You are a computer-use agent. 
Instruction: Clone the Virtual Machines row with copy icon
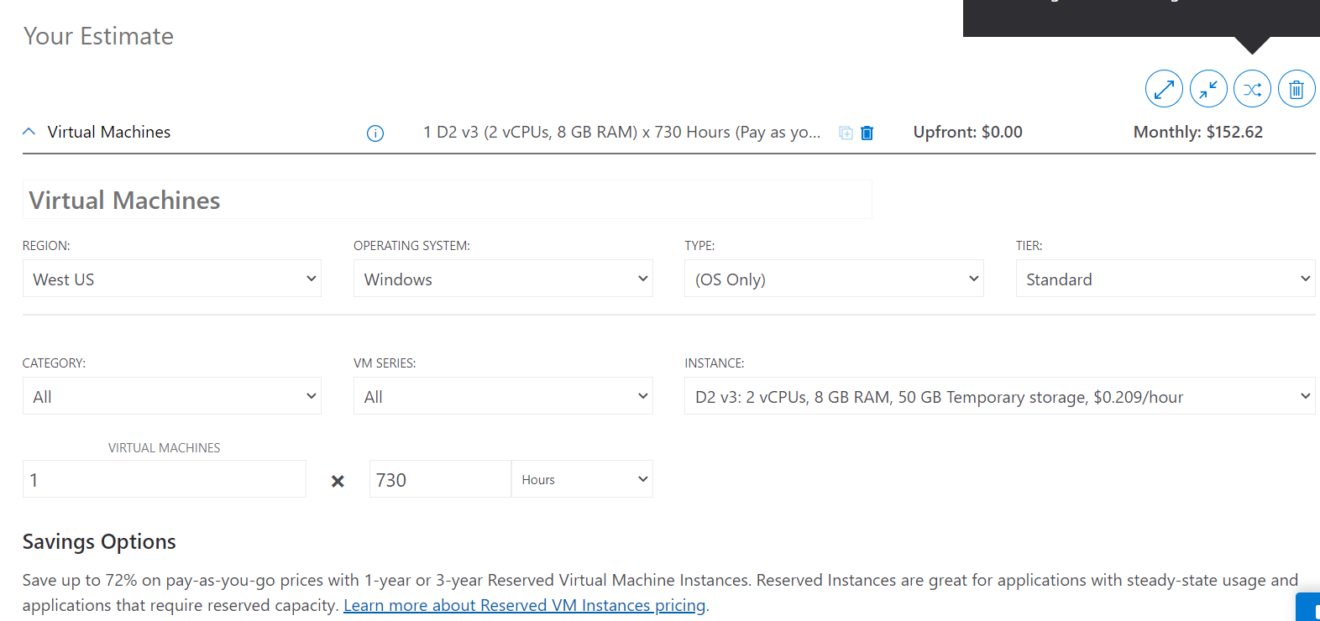pos(845,133)
